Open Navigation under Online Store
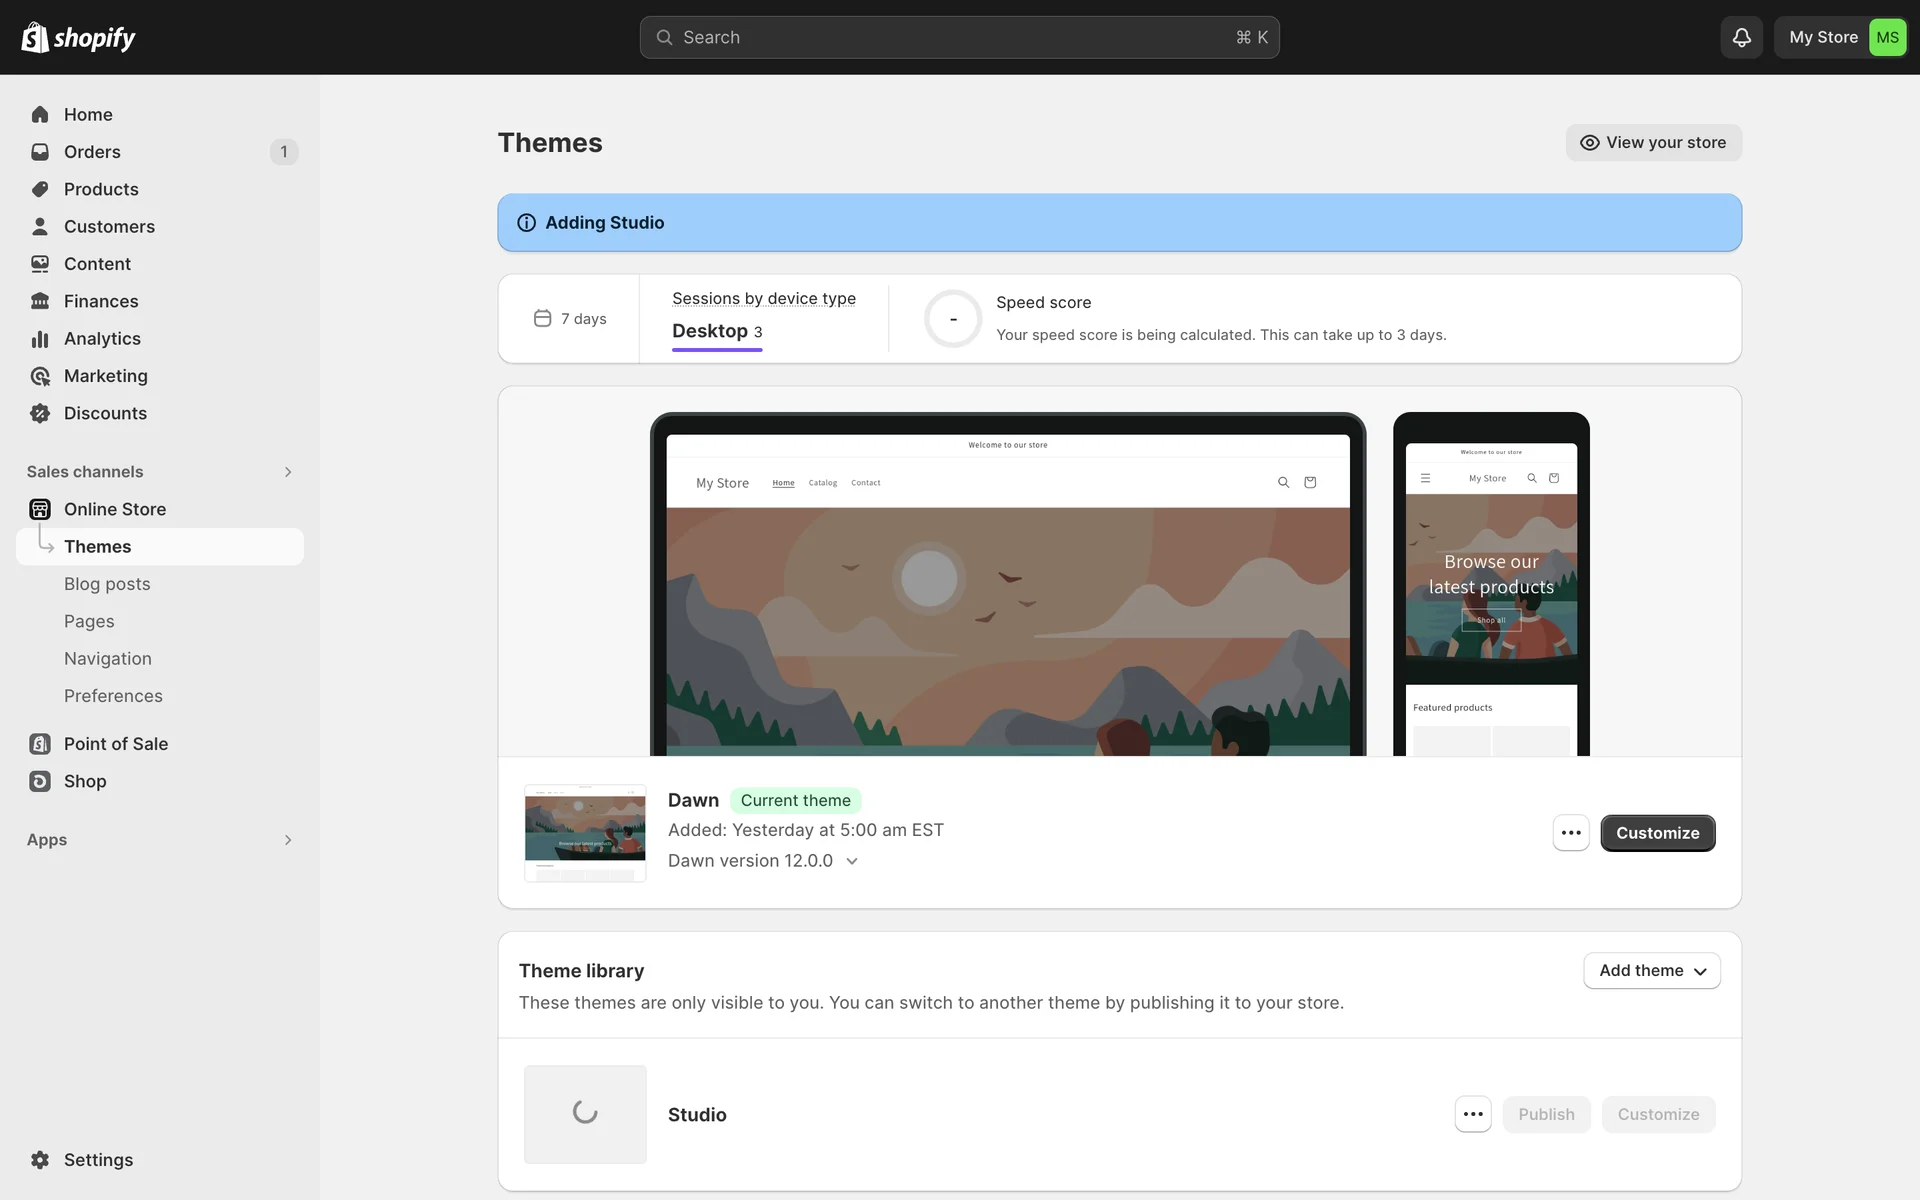The image size is (1920, 1200). click(108, 659)
